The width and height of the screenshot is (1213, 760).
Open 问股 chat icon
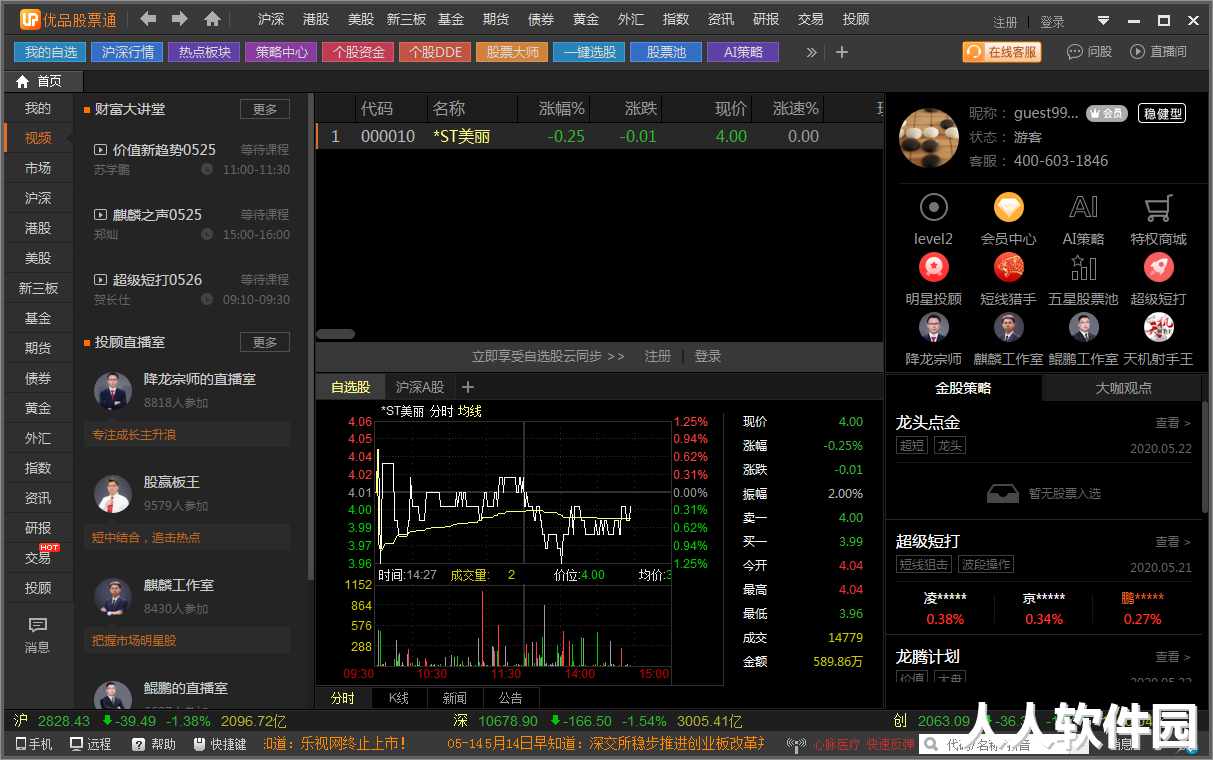click(x=1089, y=52)
